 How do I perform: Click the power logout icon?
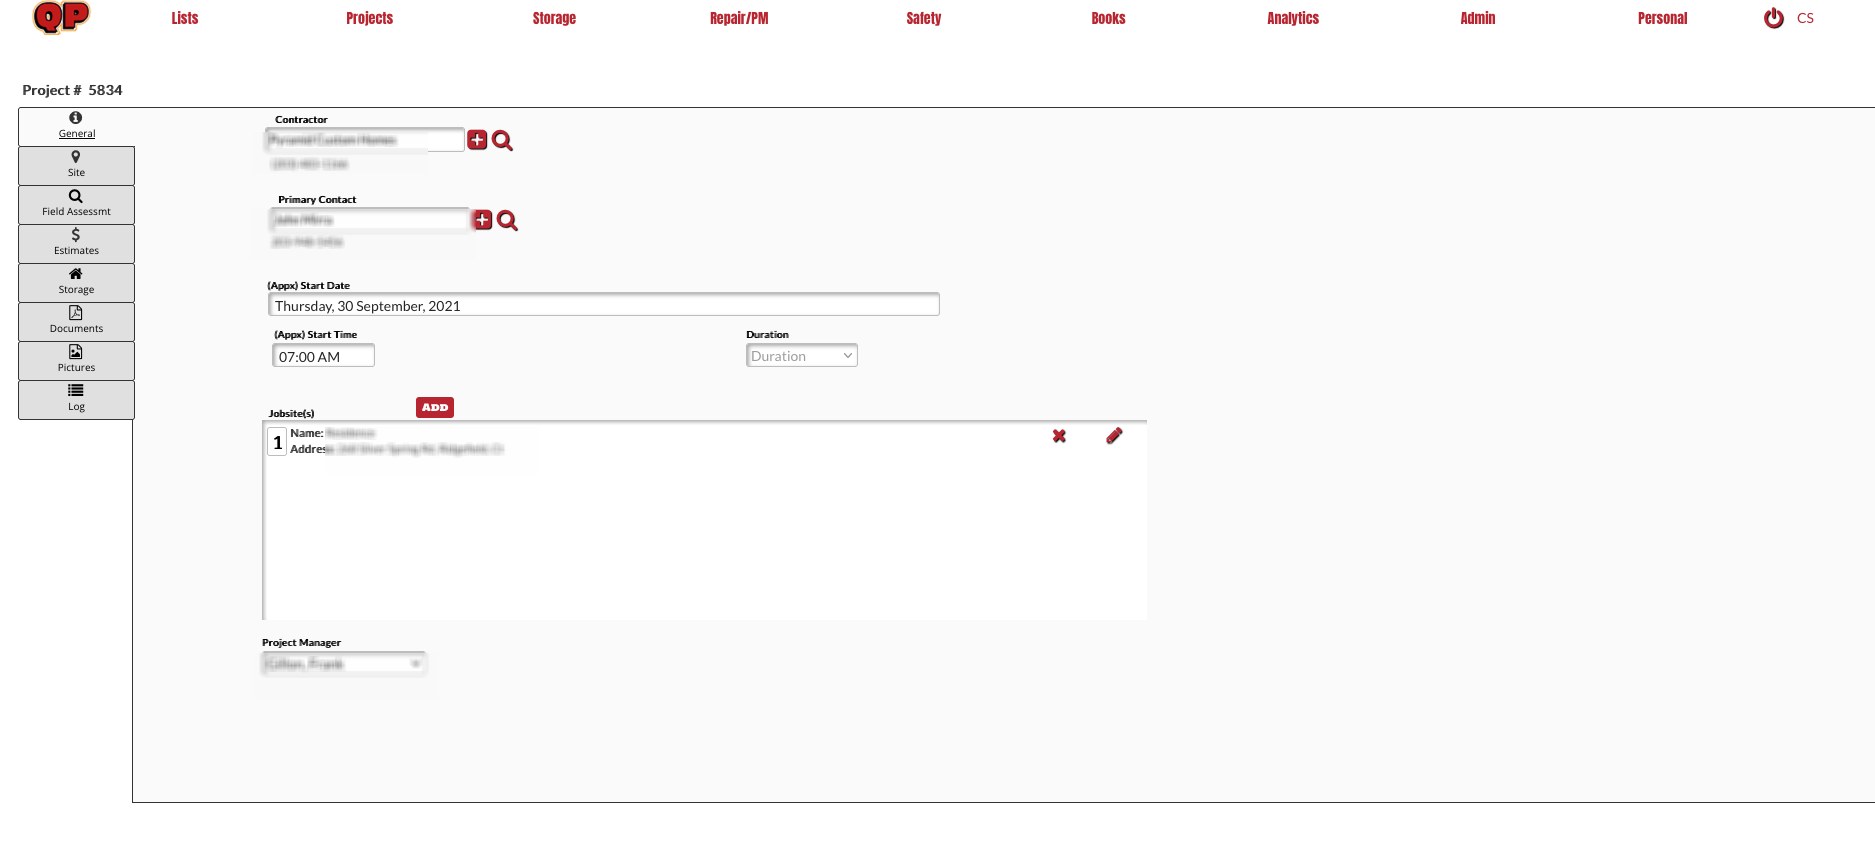point(1773,18)
